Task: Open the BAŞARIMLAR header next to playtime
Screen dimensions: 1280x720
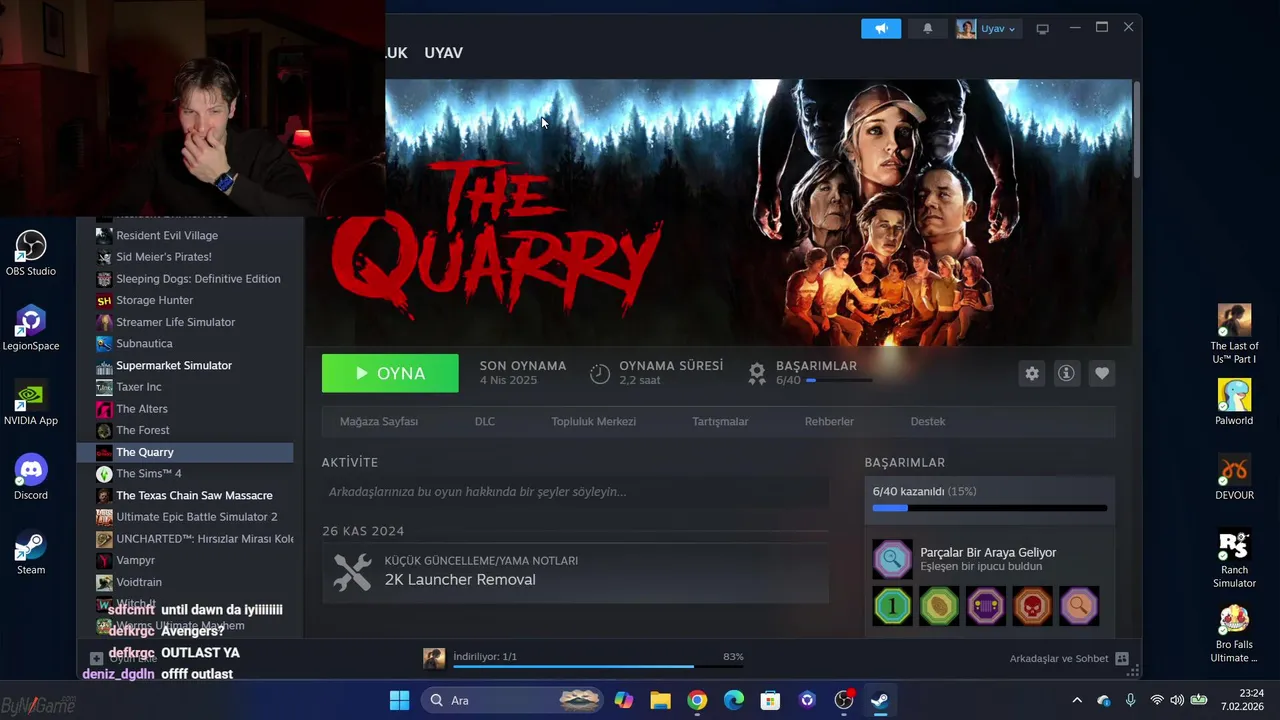Action: point(816,366)
